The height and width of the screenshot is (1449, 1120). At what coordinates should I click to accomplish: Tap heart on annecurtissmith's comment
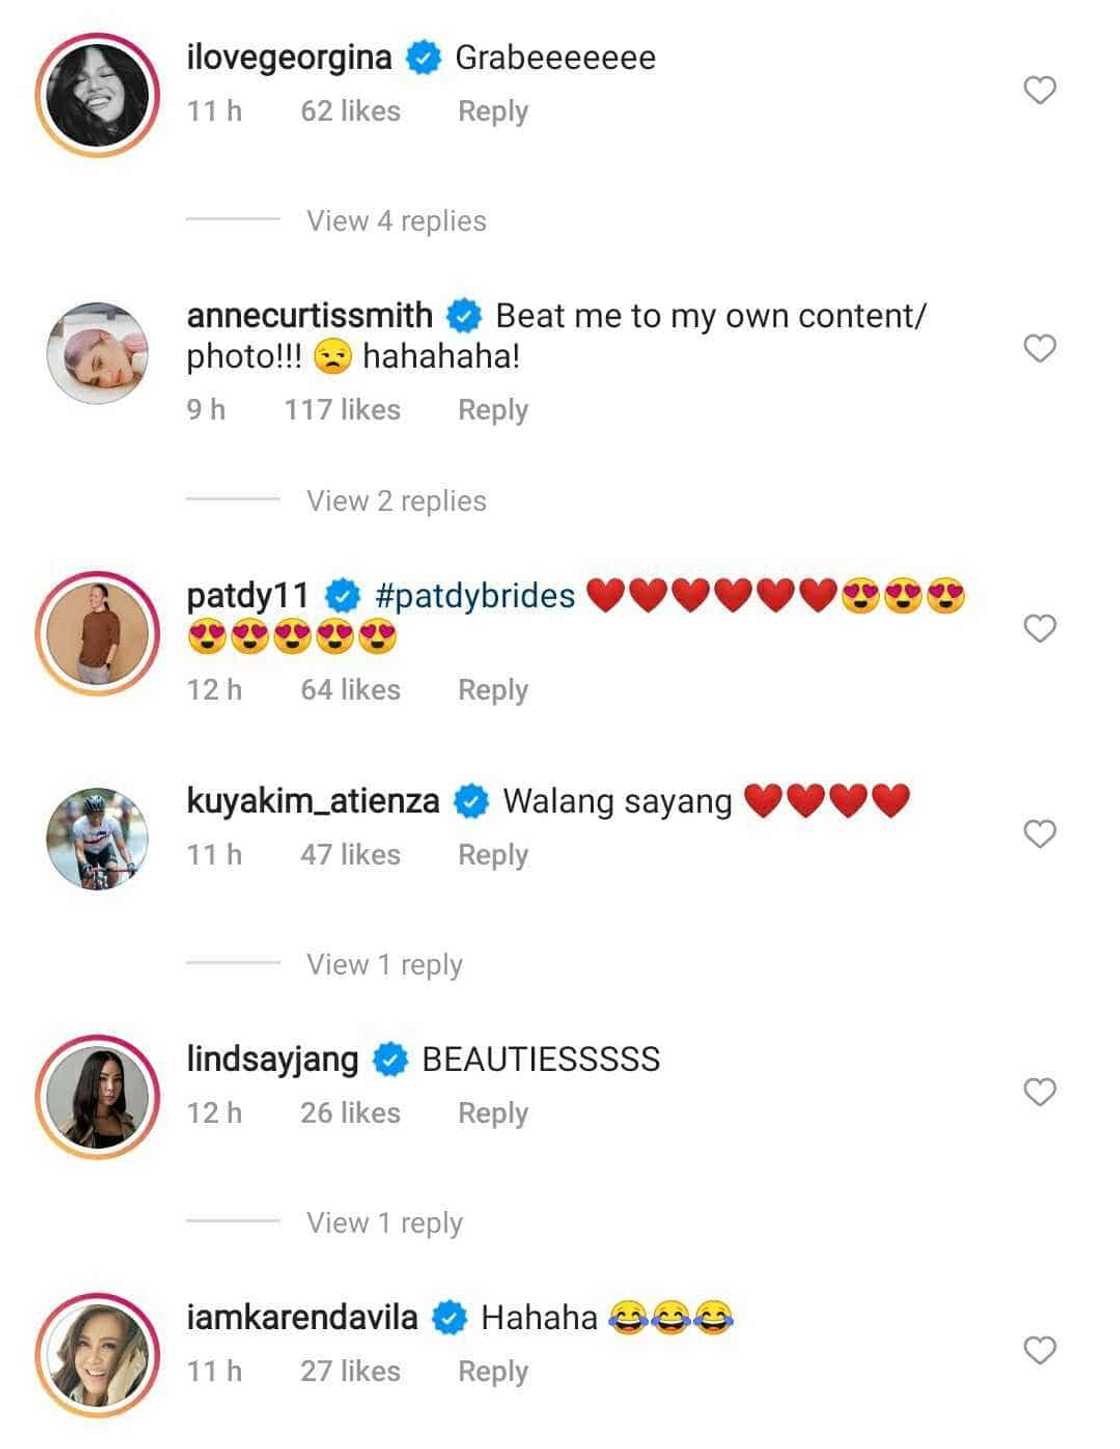pos(1040,348)
